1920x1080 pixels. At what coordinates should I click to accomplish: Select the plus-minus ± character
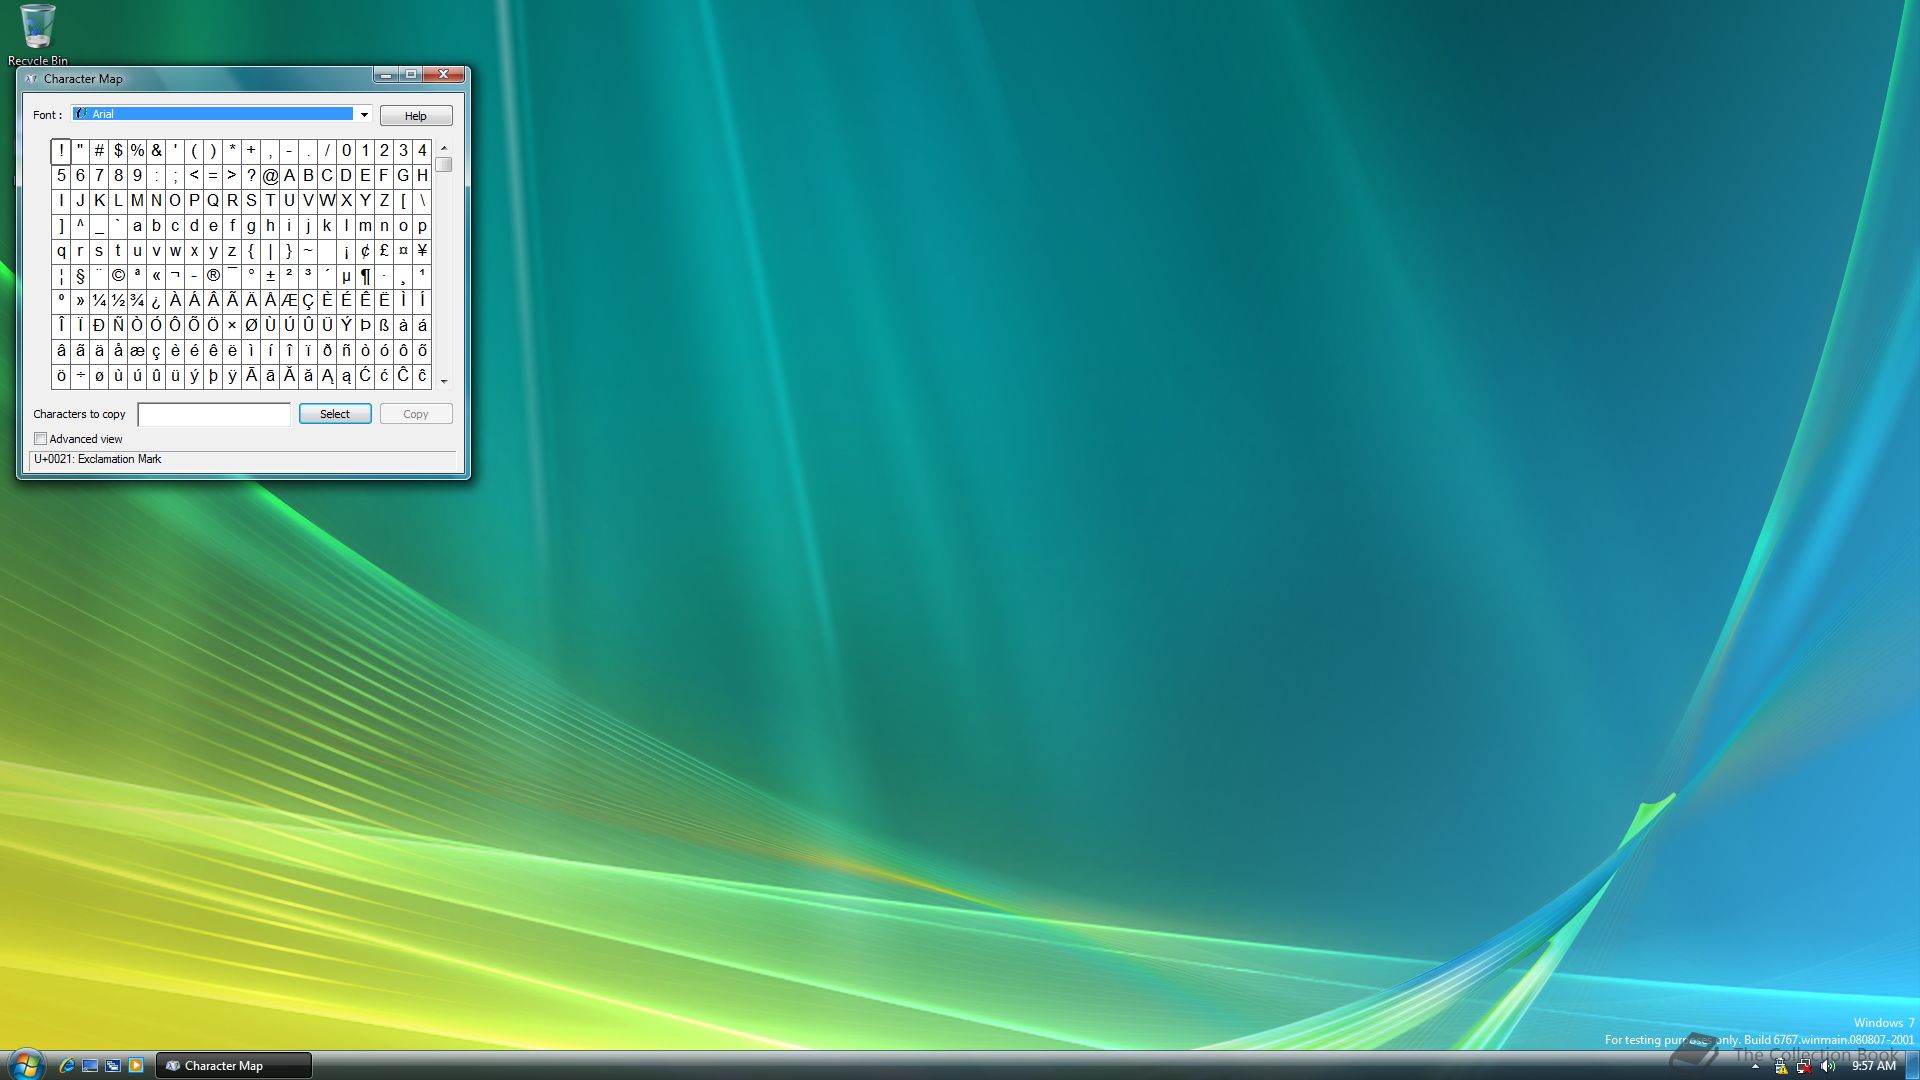tap(270, 276)
